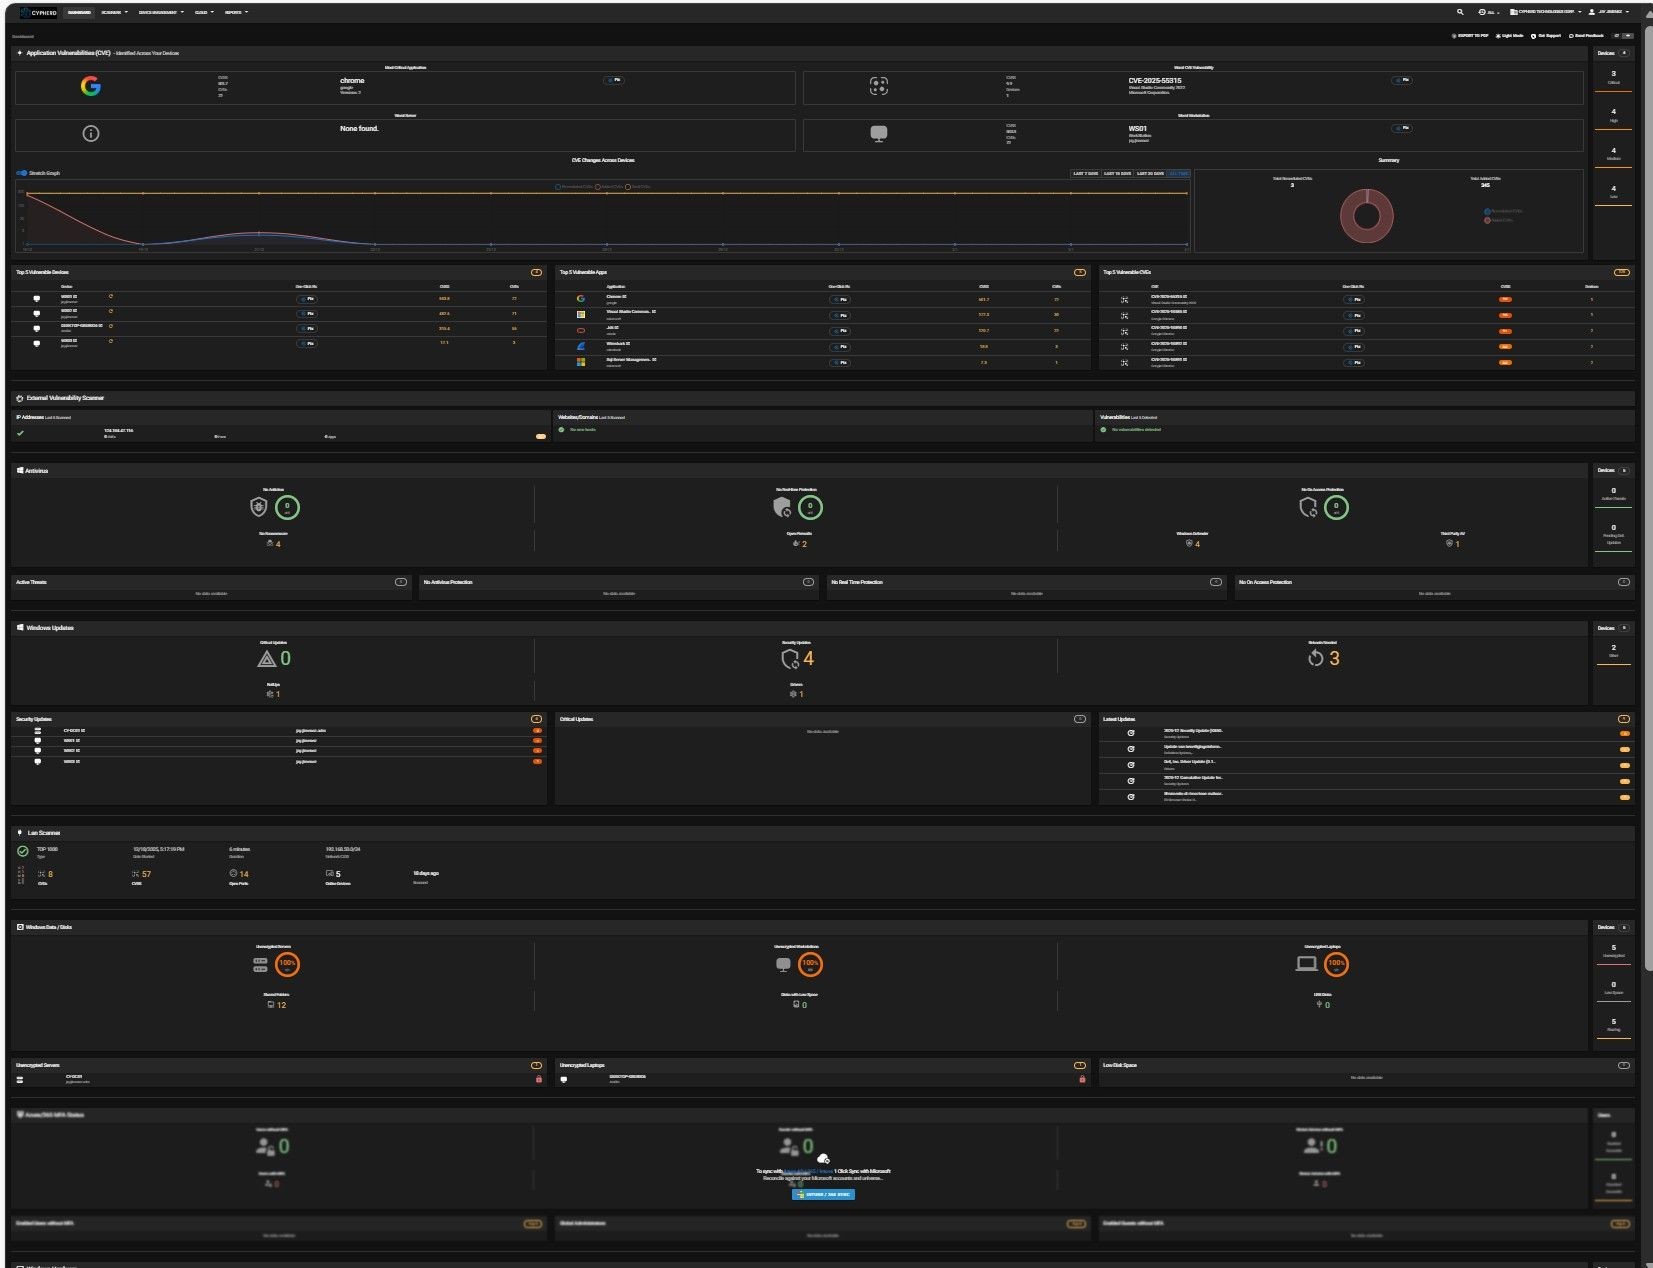This screenshot has width=1653, height=1268.
Task: Open the Scanners dropdown menu
Action: (114, 12)
